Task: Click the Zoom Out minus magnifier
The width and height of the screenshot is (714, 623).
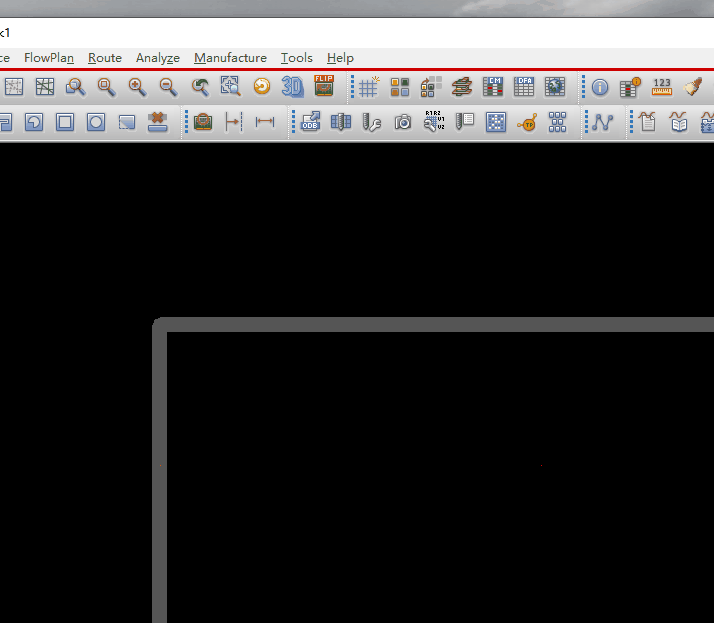Action: [x=168, y=87]
